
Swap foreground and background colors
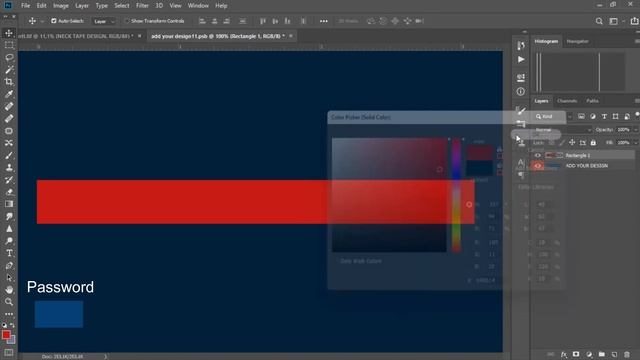click(12, 325)
